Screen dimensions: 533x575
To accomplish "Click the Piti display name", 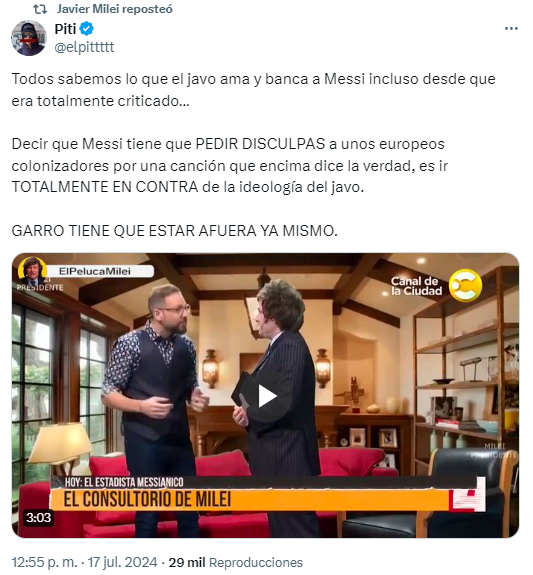I will [x=65, y=29].
